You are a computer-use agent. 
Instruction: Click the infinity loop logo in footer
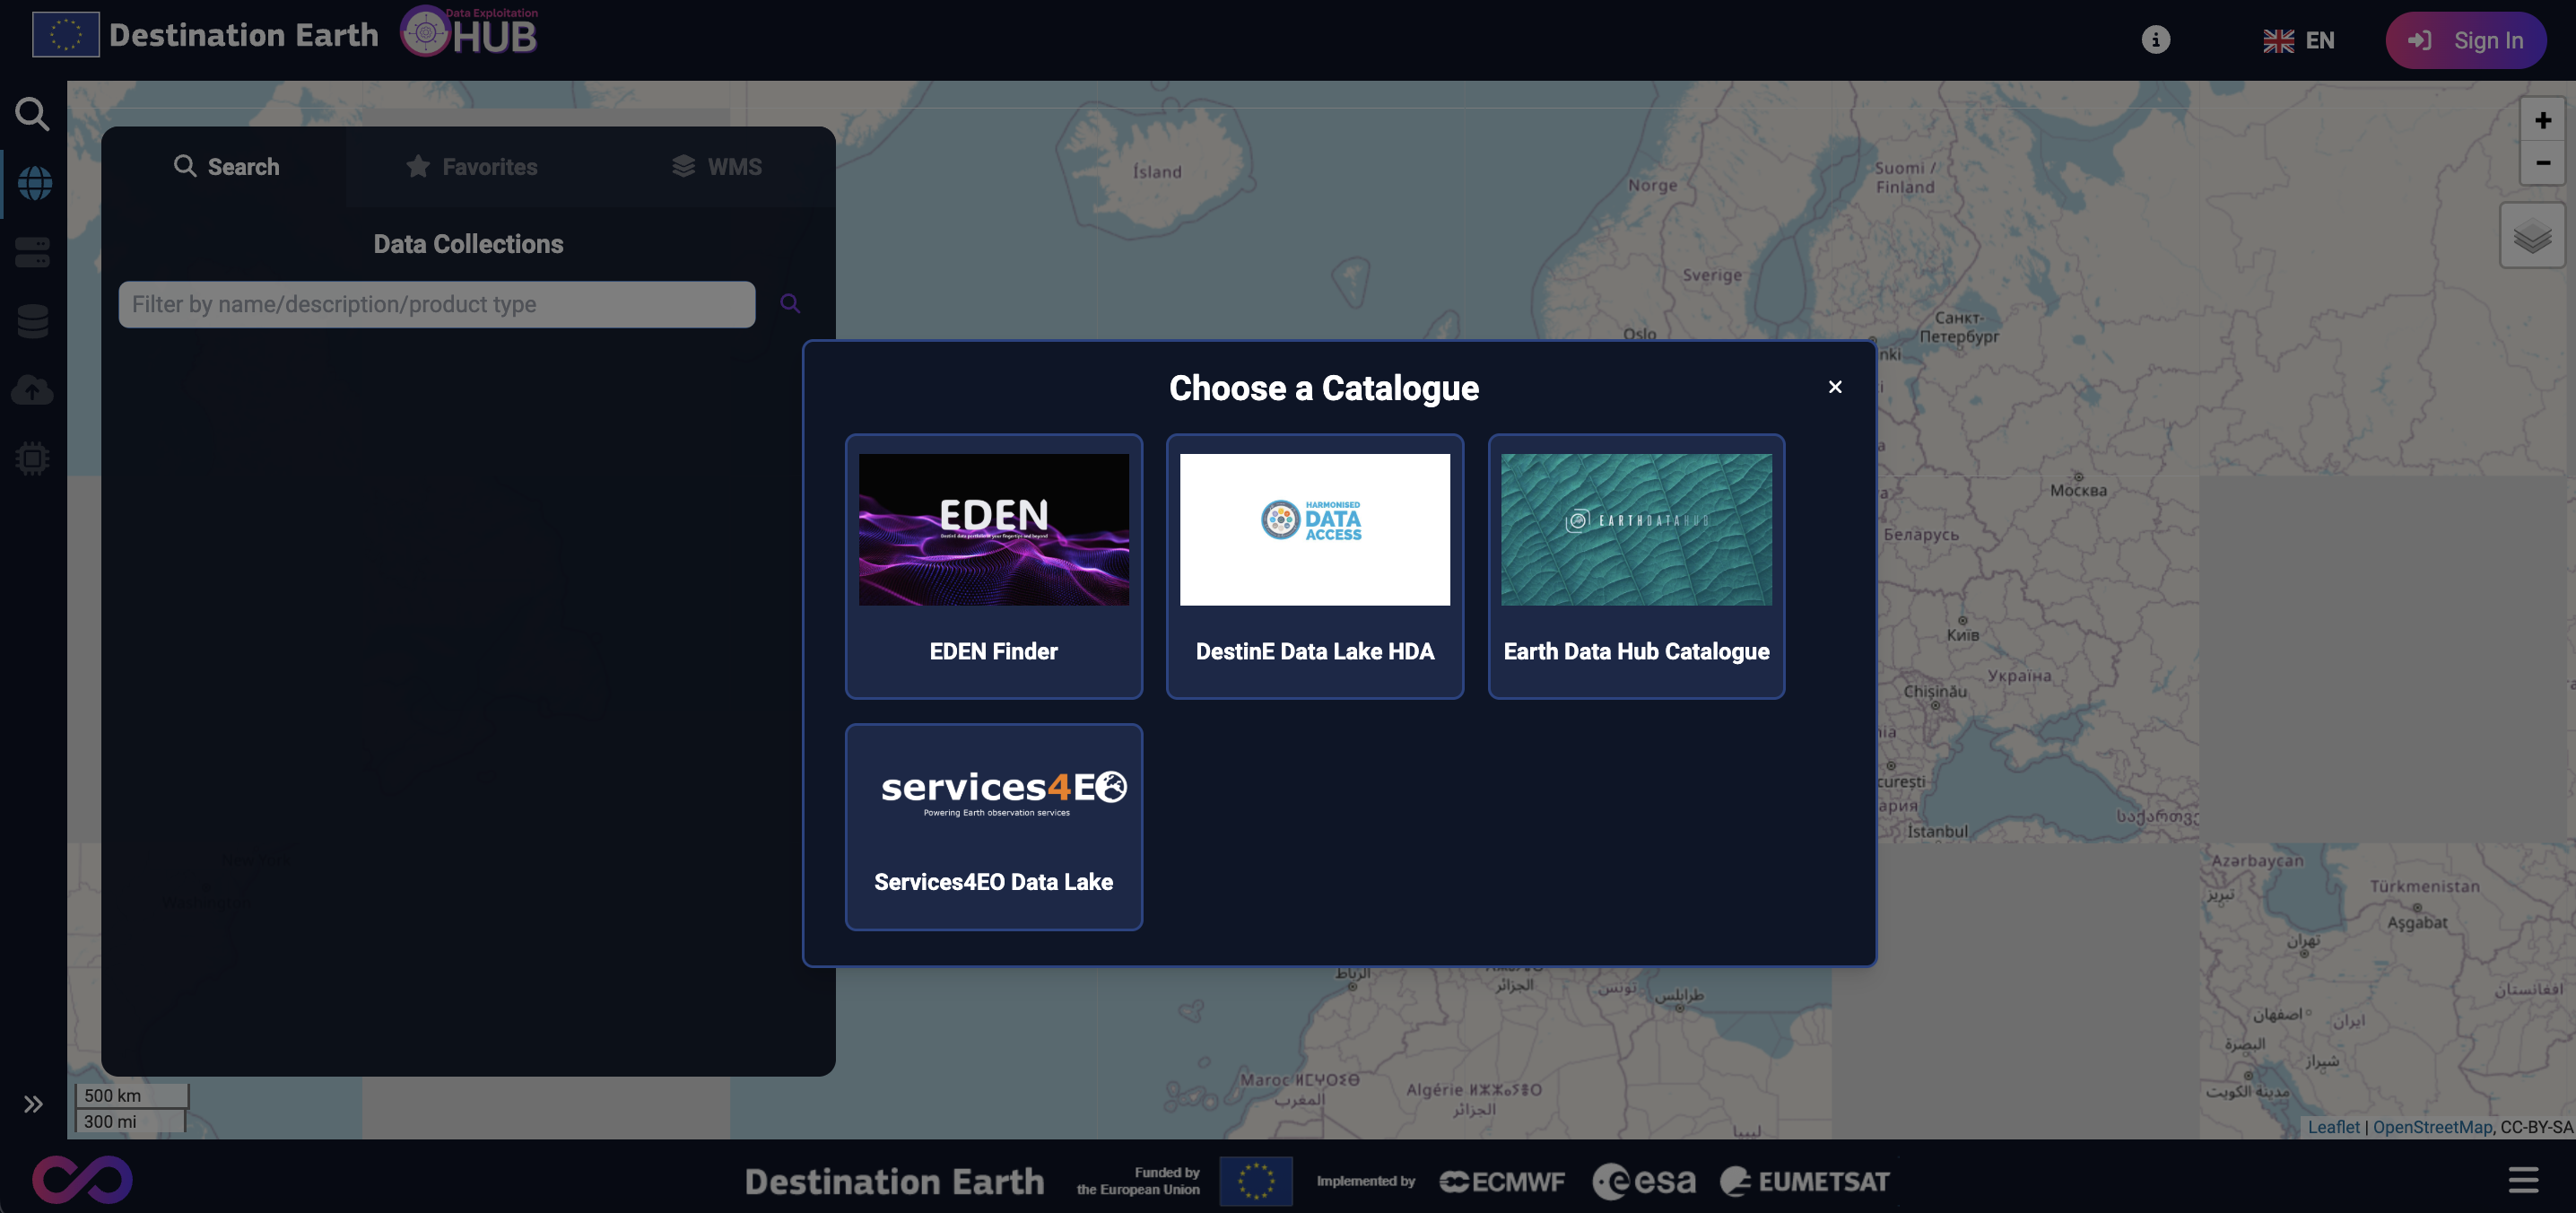(82, 1180)
